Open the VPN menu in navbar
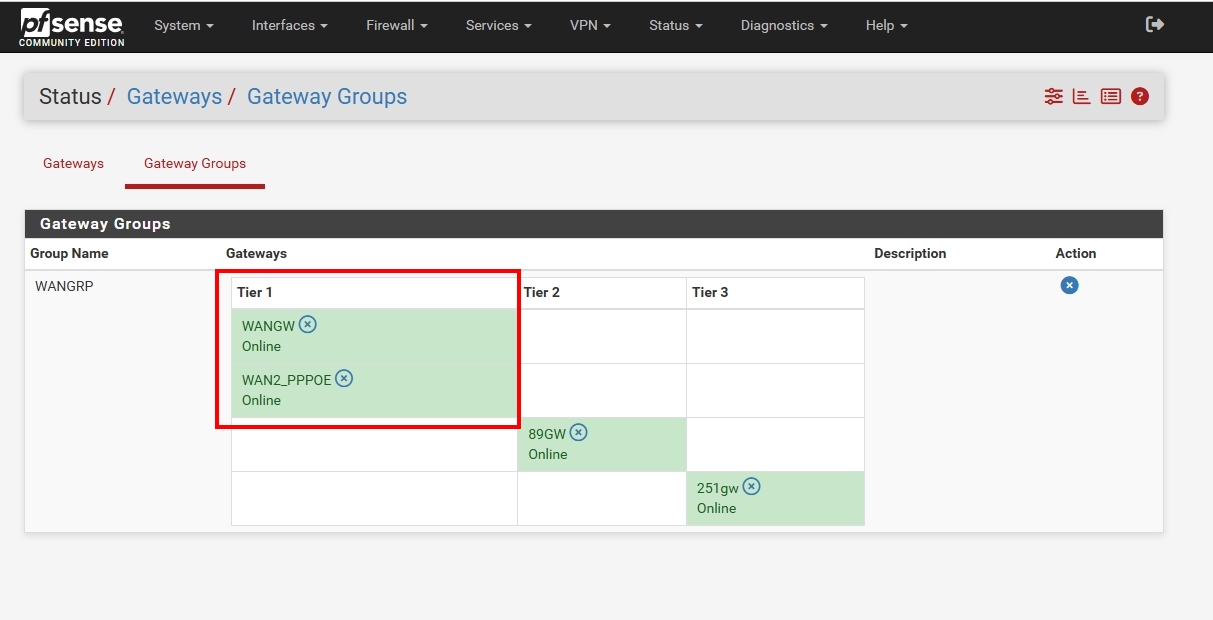Viewport: 1213px width, 620px height. 590,26
